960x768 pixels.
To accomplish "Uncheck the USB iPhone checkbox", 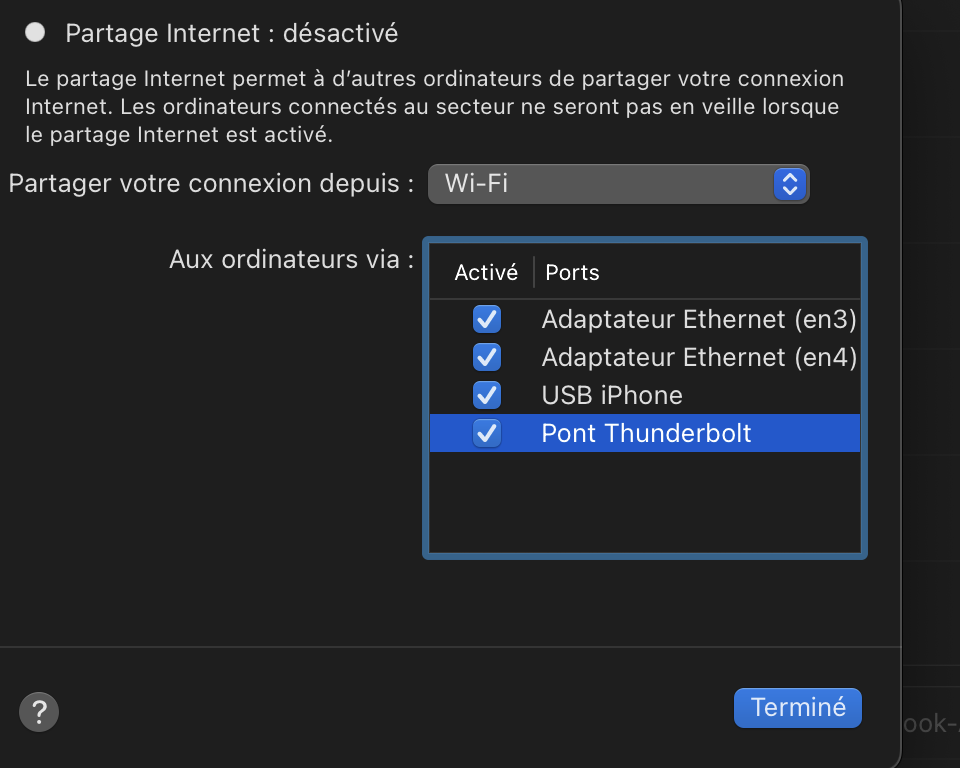I will click(x=487, y=395).
